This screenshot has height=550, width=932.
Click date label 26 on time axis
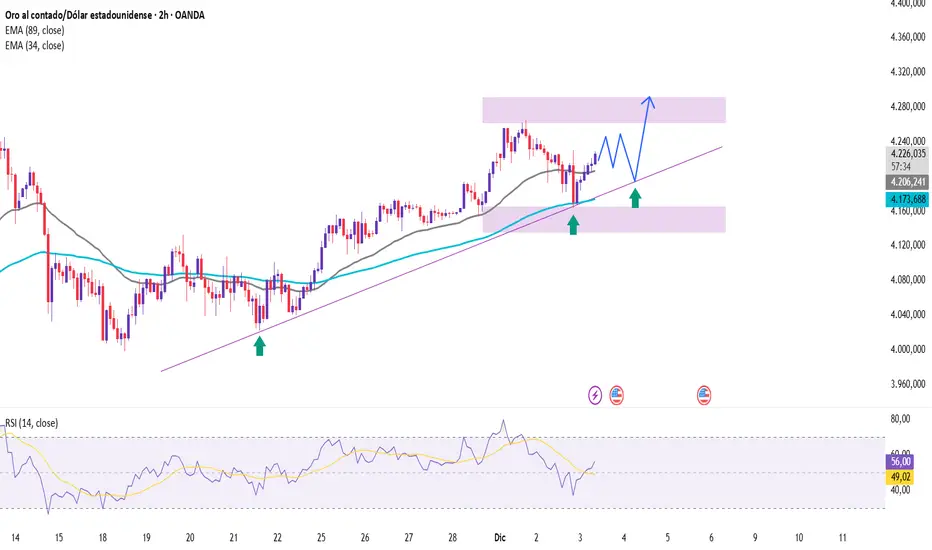pos(365,538)
